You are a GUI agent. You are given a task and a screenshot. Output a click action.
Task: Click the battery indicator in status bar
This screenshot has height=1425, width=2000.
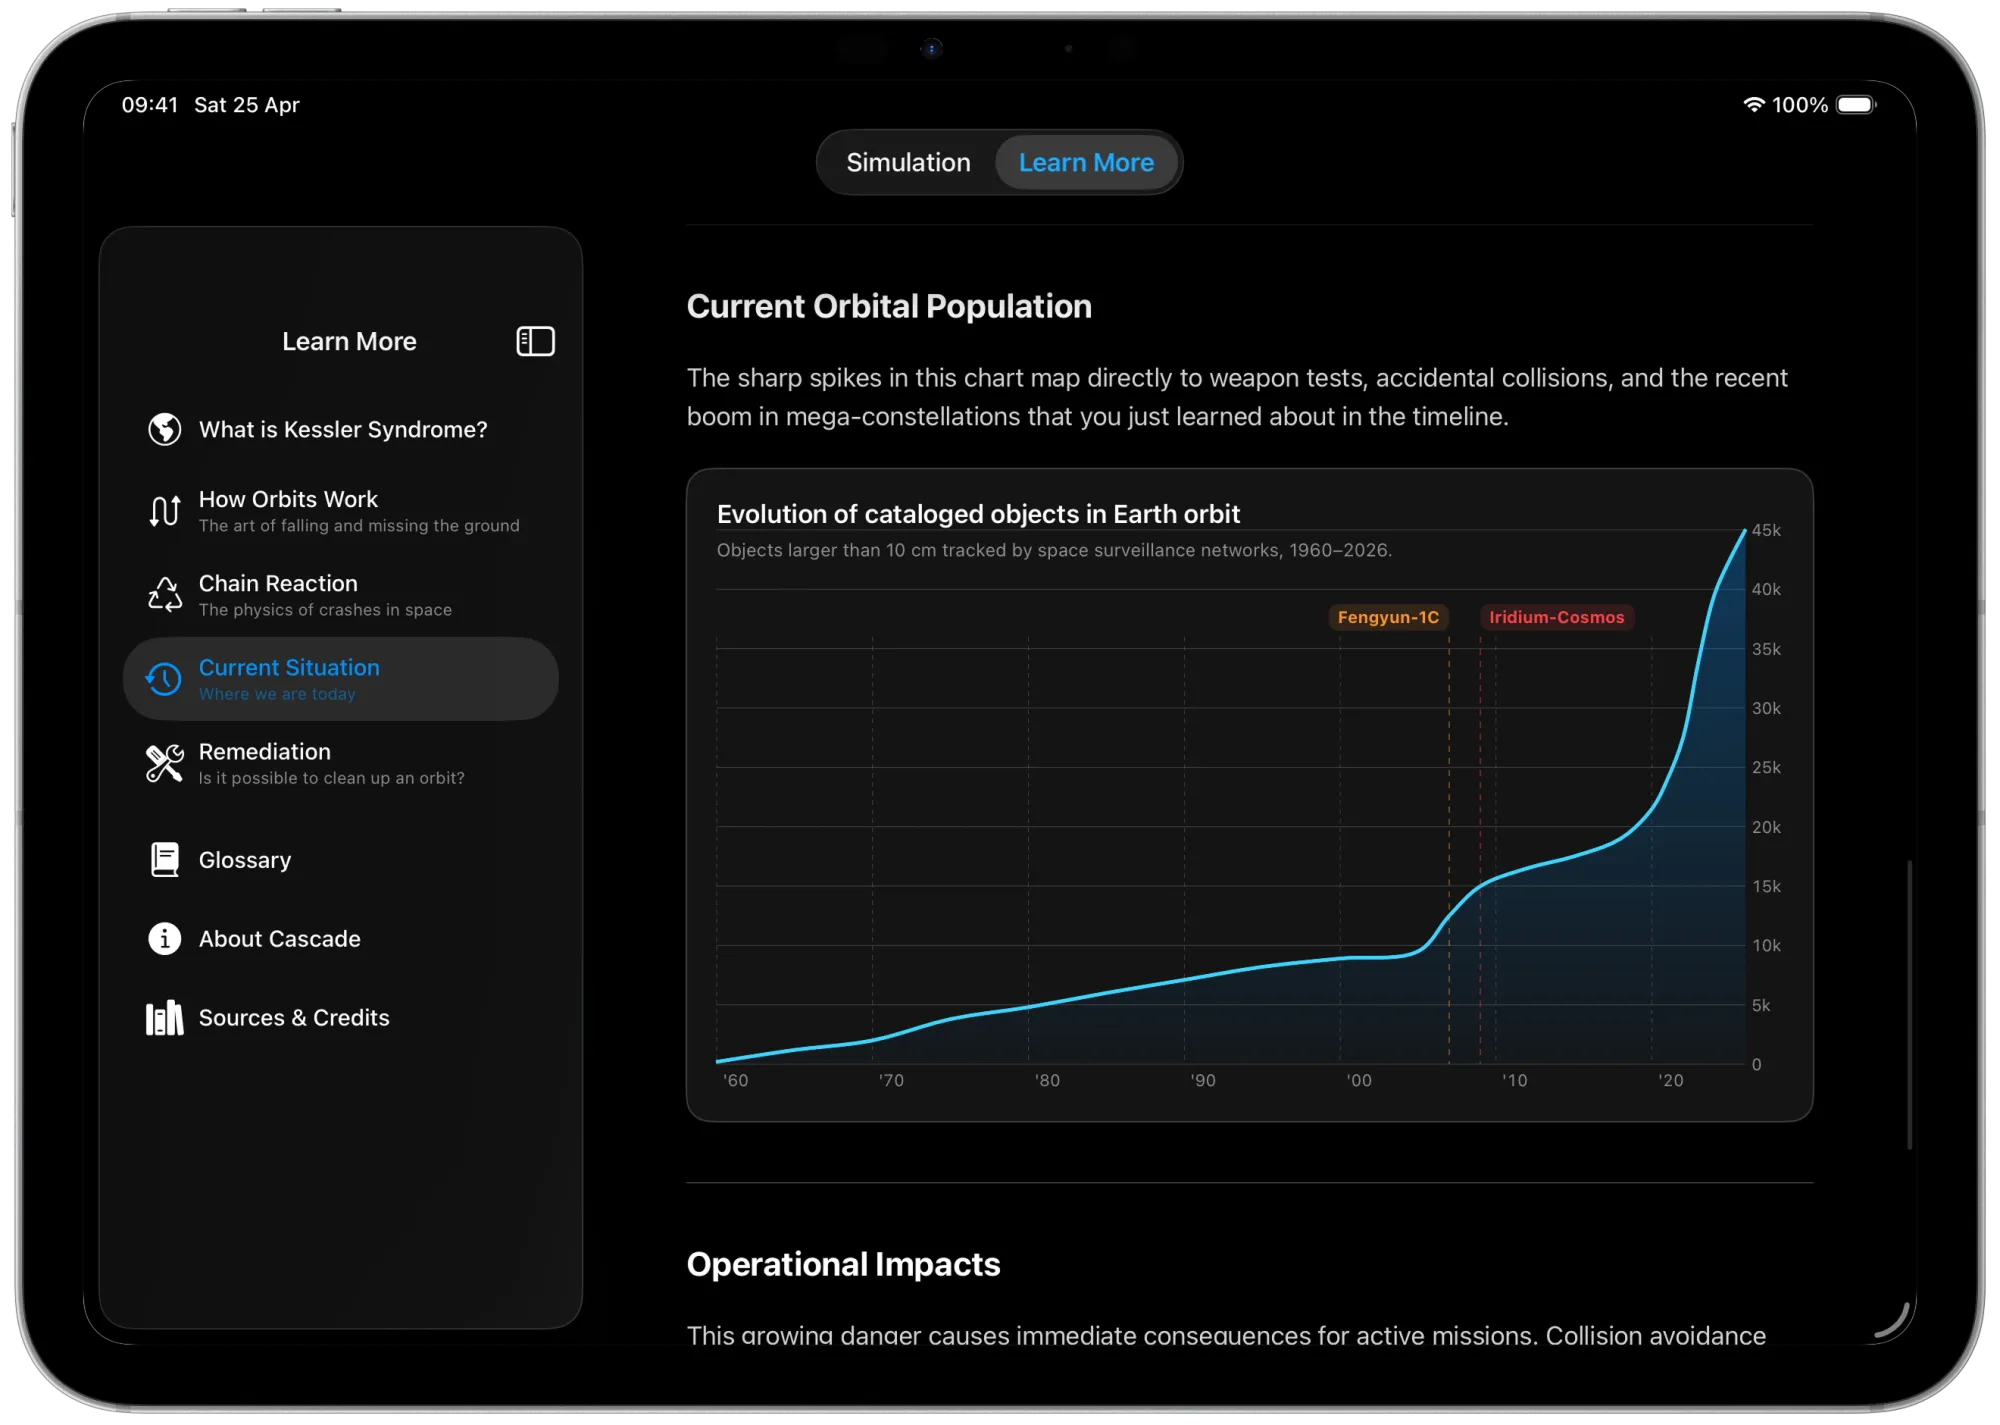[x=1856, y=105]
